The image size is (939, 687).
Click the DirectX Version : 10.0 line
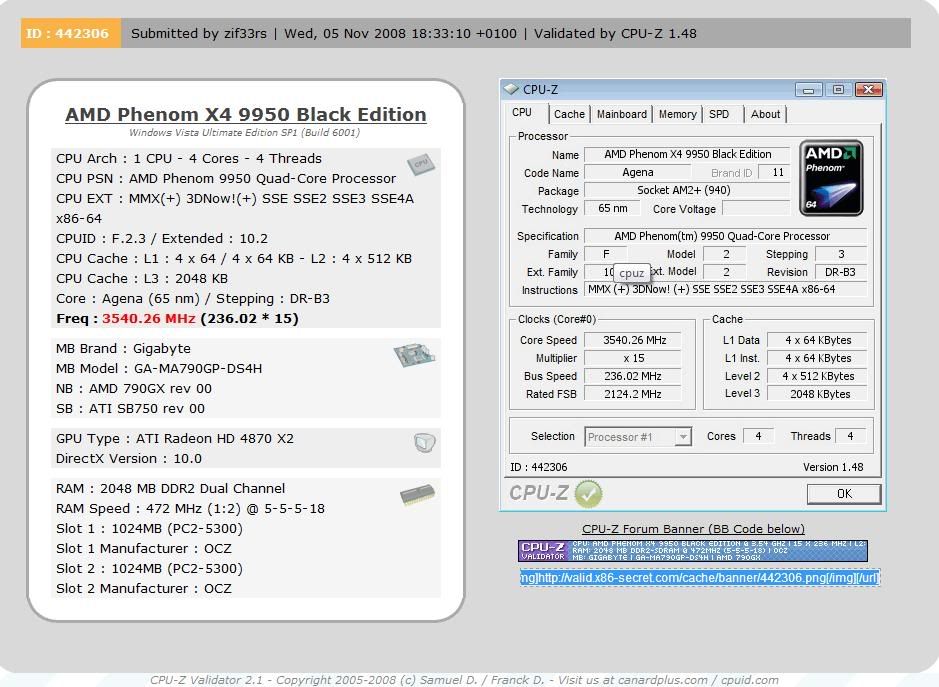tap(129, 459)
